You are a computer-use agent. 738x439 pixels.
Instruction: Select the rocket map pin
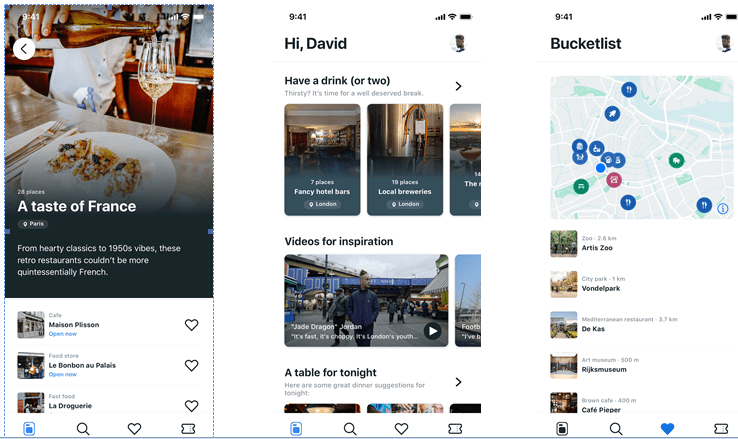612,113
